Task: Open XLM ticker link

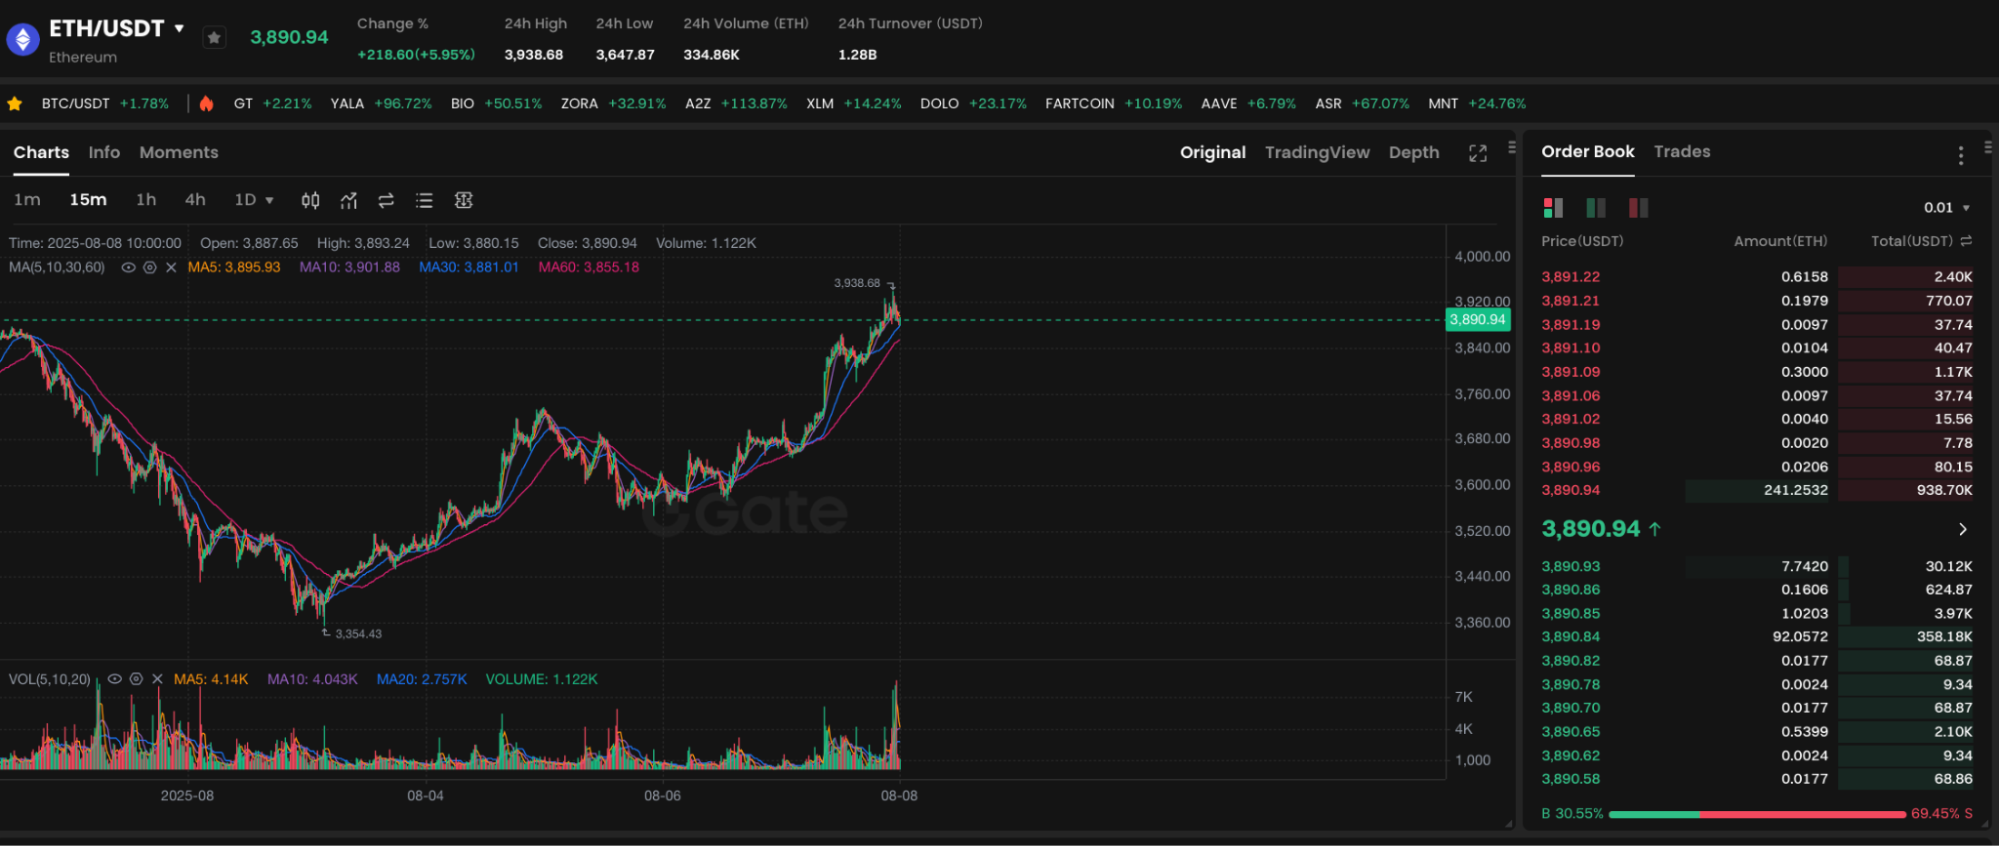Action: [854, 104]
